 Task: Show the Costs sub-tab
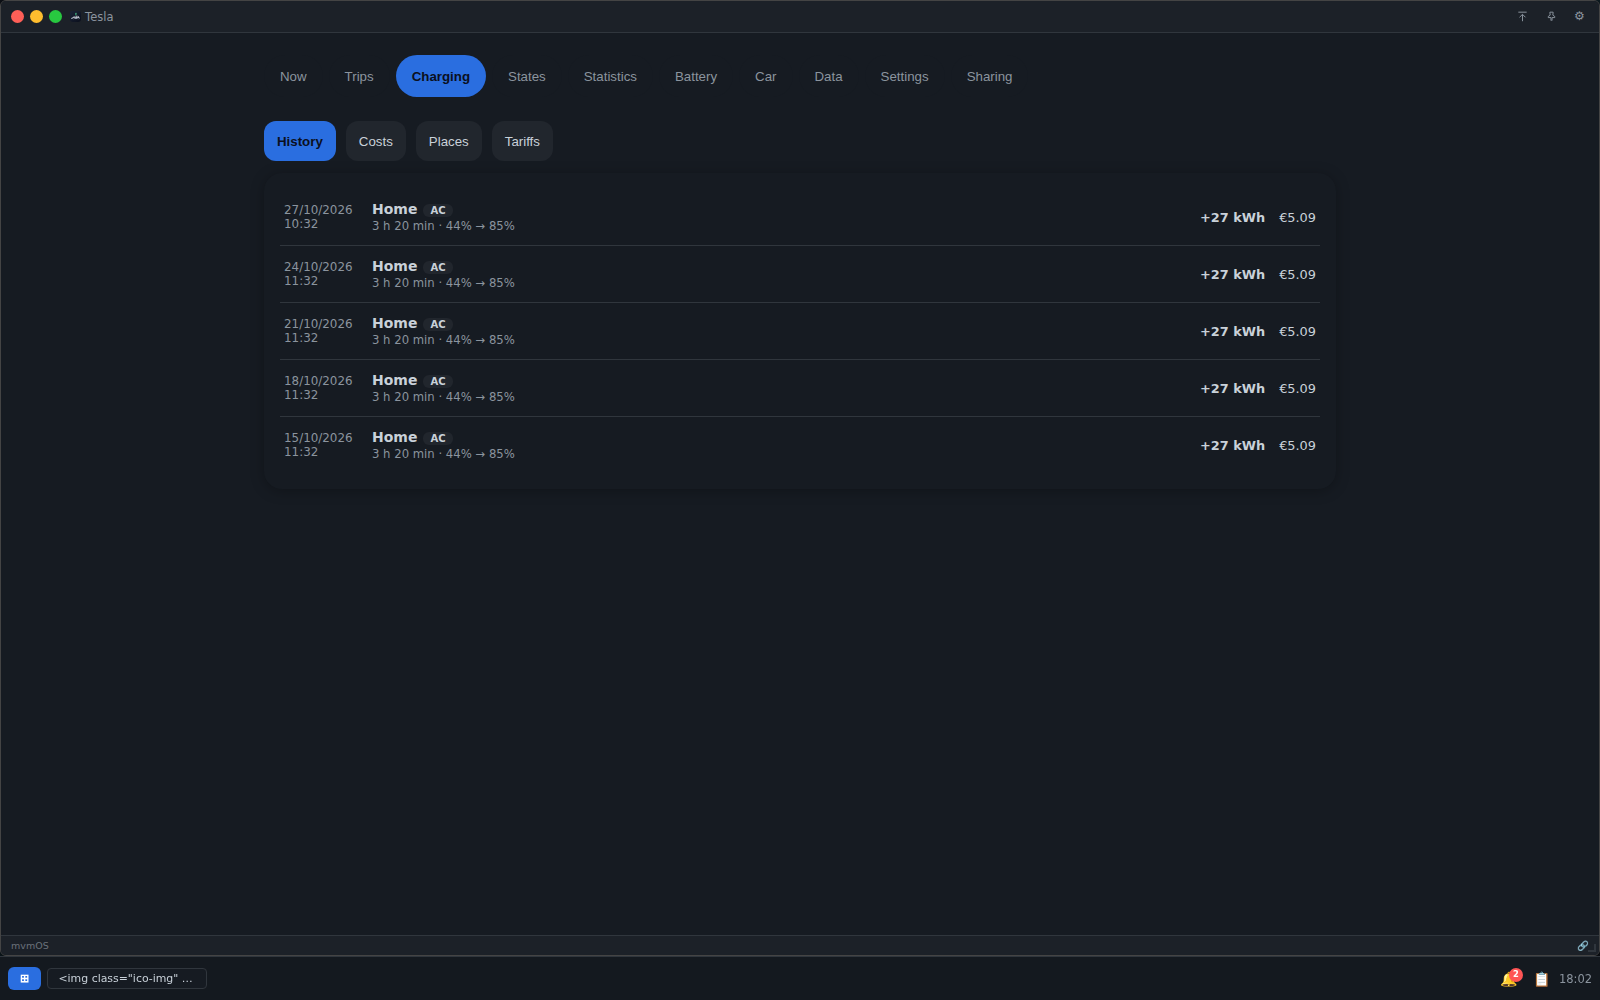376,141
